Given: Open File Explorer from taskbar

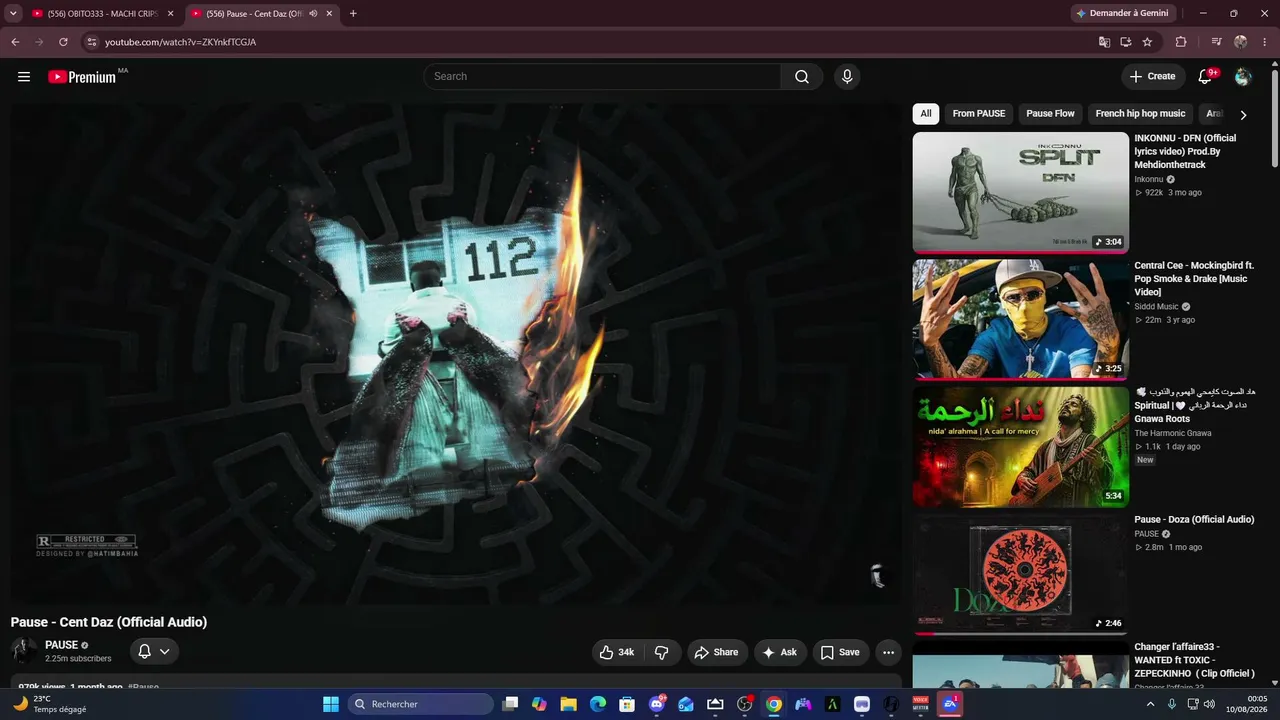Looking at the screenshot, I should pos(568,704).
